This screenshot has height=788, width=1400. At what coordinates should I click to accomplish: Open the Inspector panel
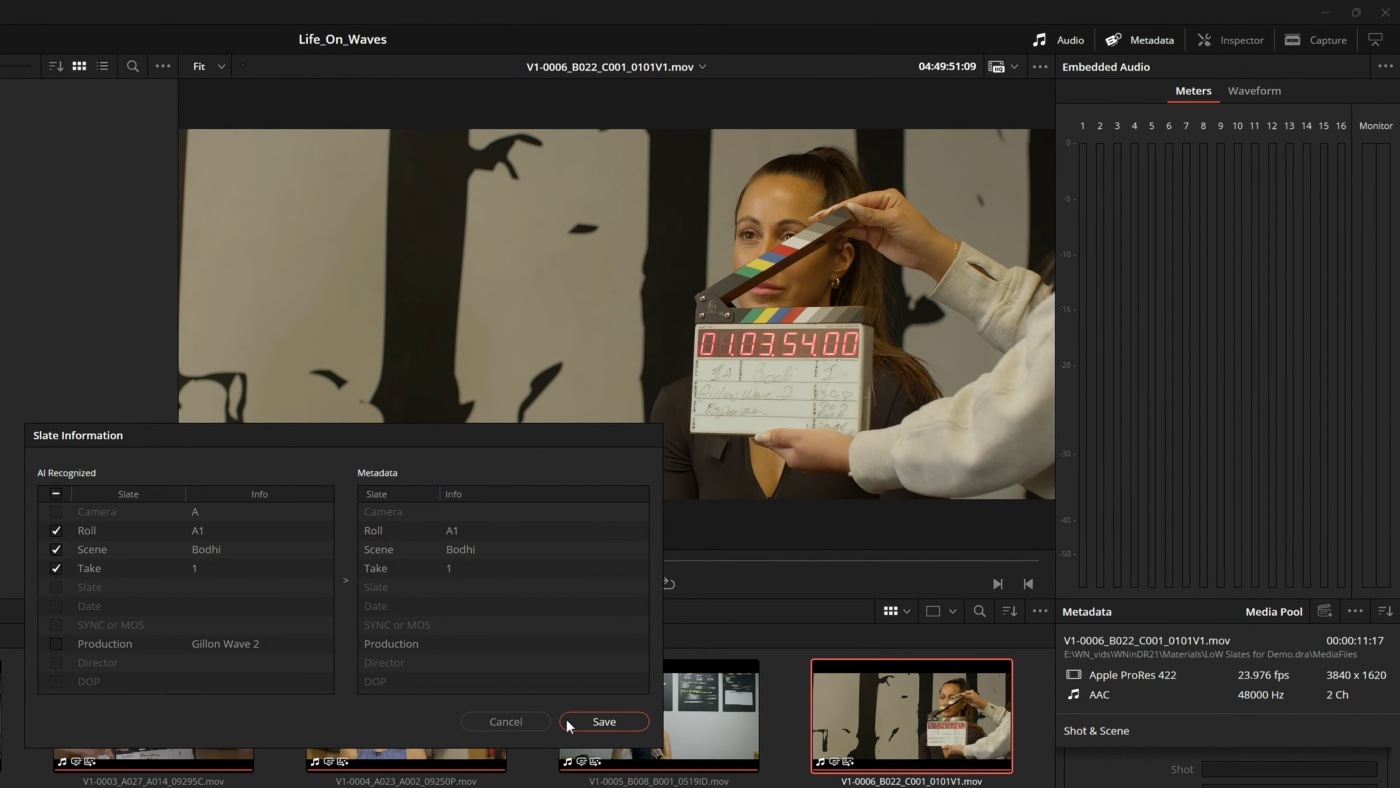coord(1230,40)
